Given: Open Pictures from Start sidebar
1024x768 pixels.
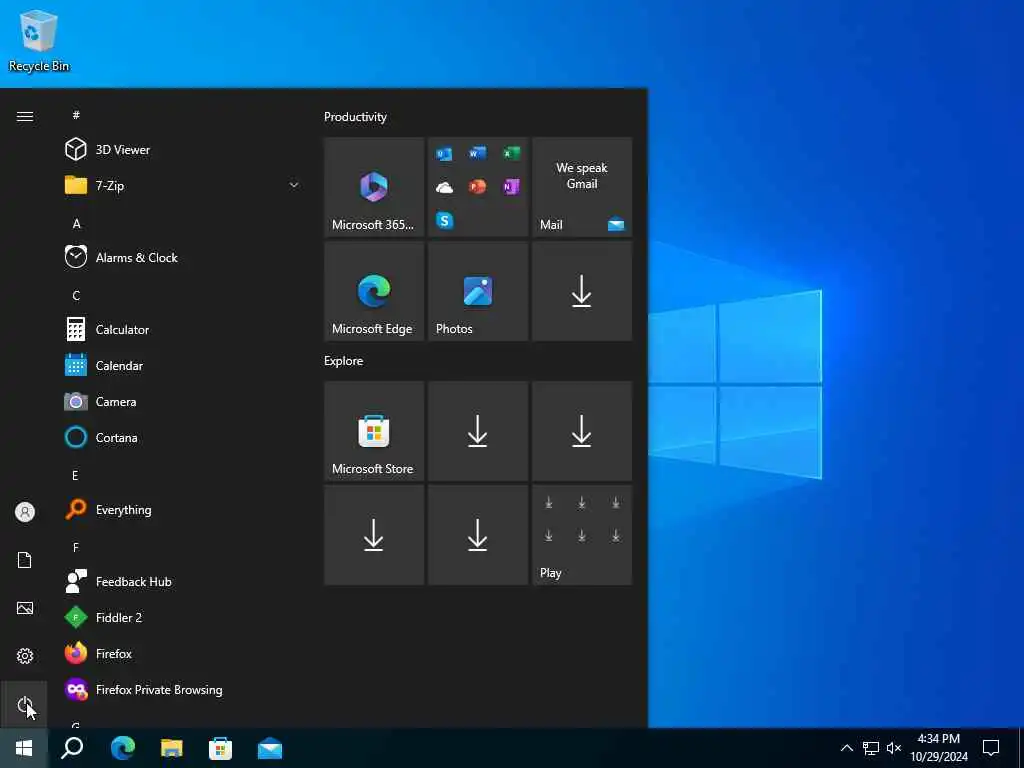Looking at the screenshot, I should (x=25, y=608).
